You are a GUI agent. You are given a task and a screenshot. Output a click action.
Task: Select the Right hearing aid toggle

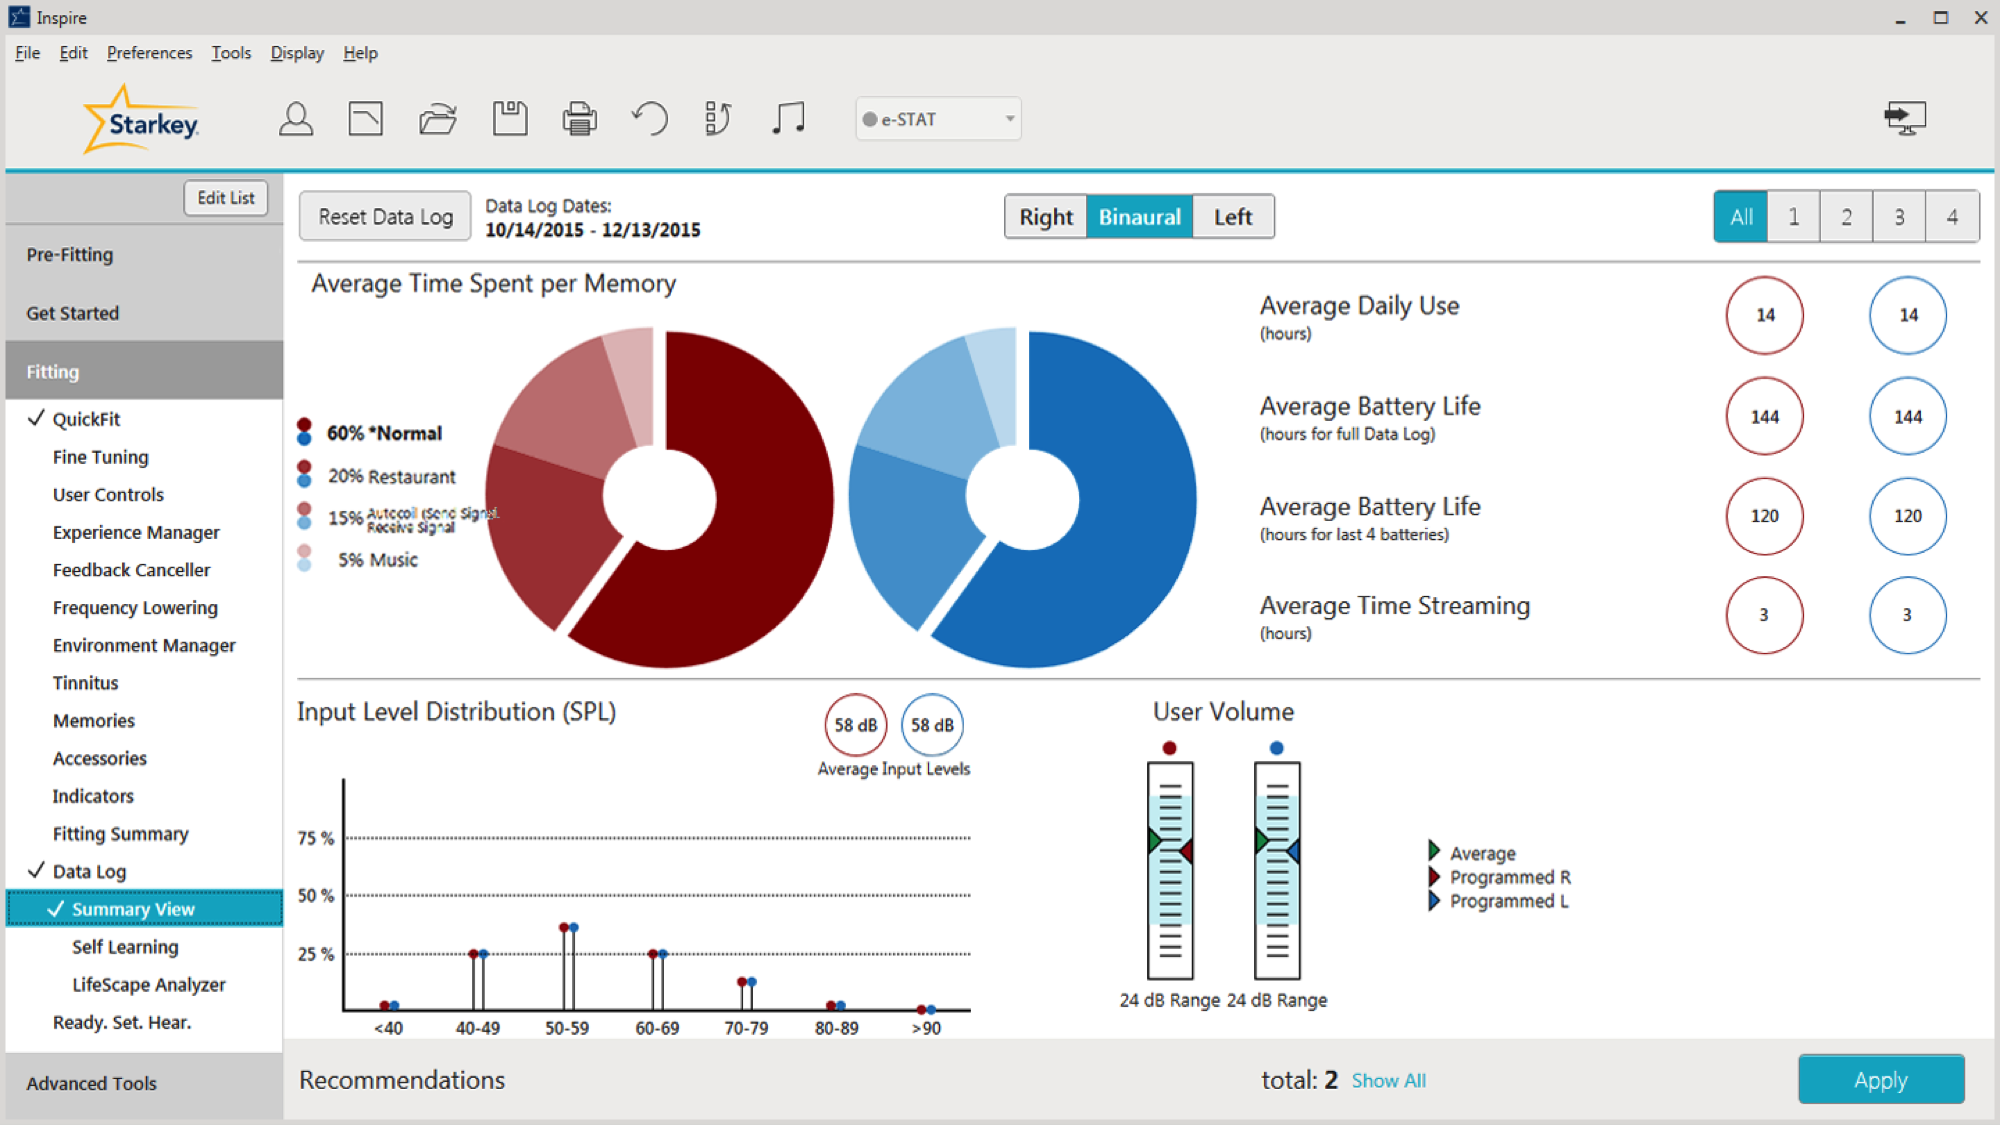tap(1048, 217)
